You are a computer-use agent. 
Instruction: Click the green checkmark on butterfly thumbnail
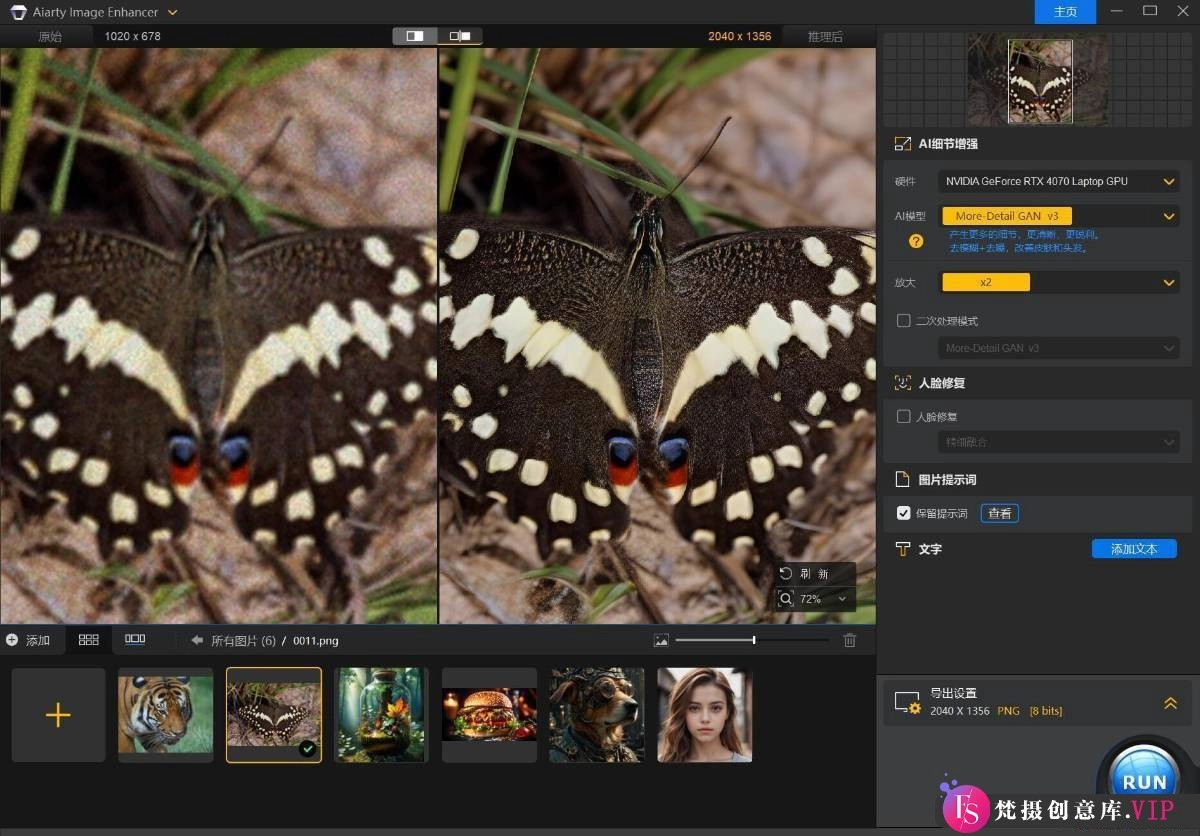[308, 748]
